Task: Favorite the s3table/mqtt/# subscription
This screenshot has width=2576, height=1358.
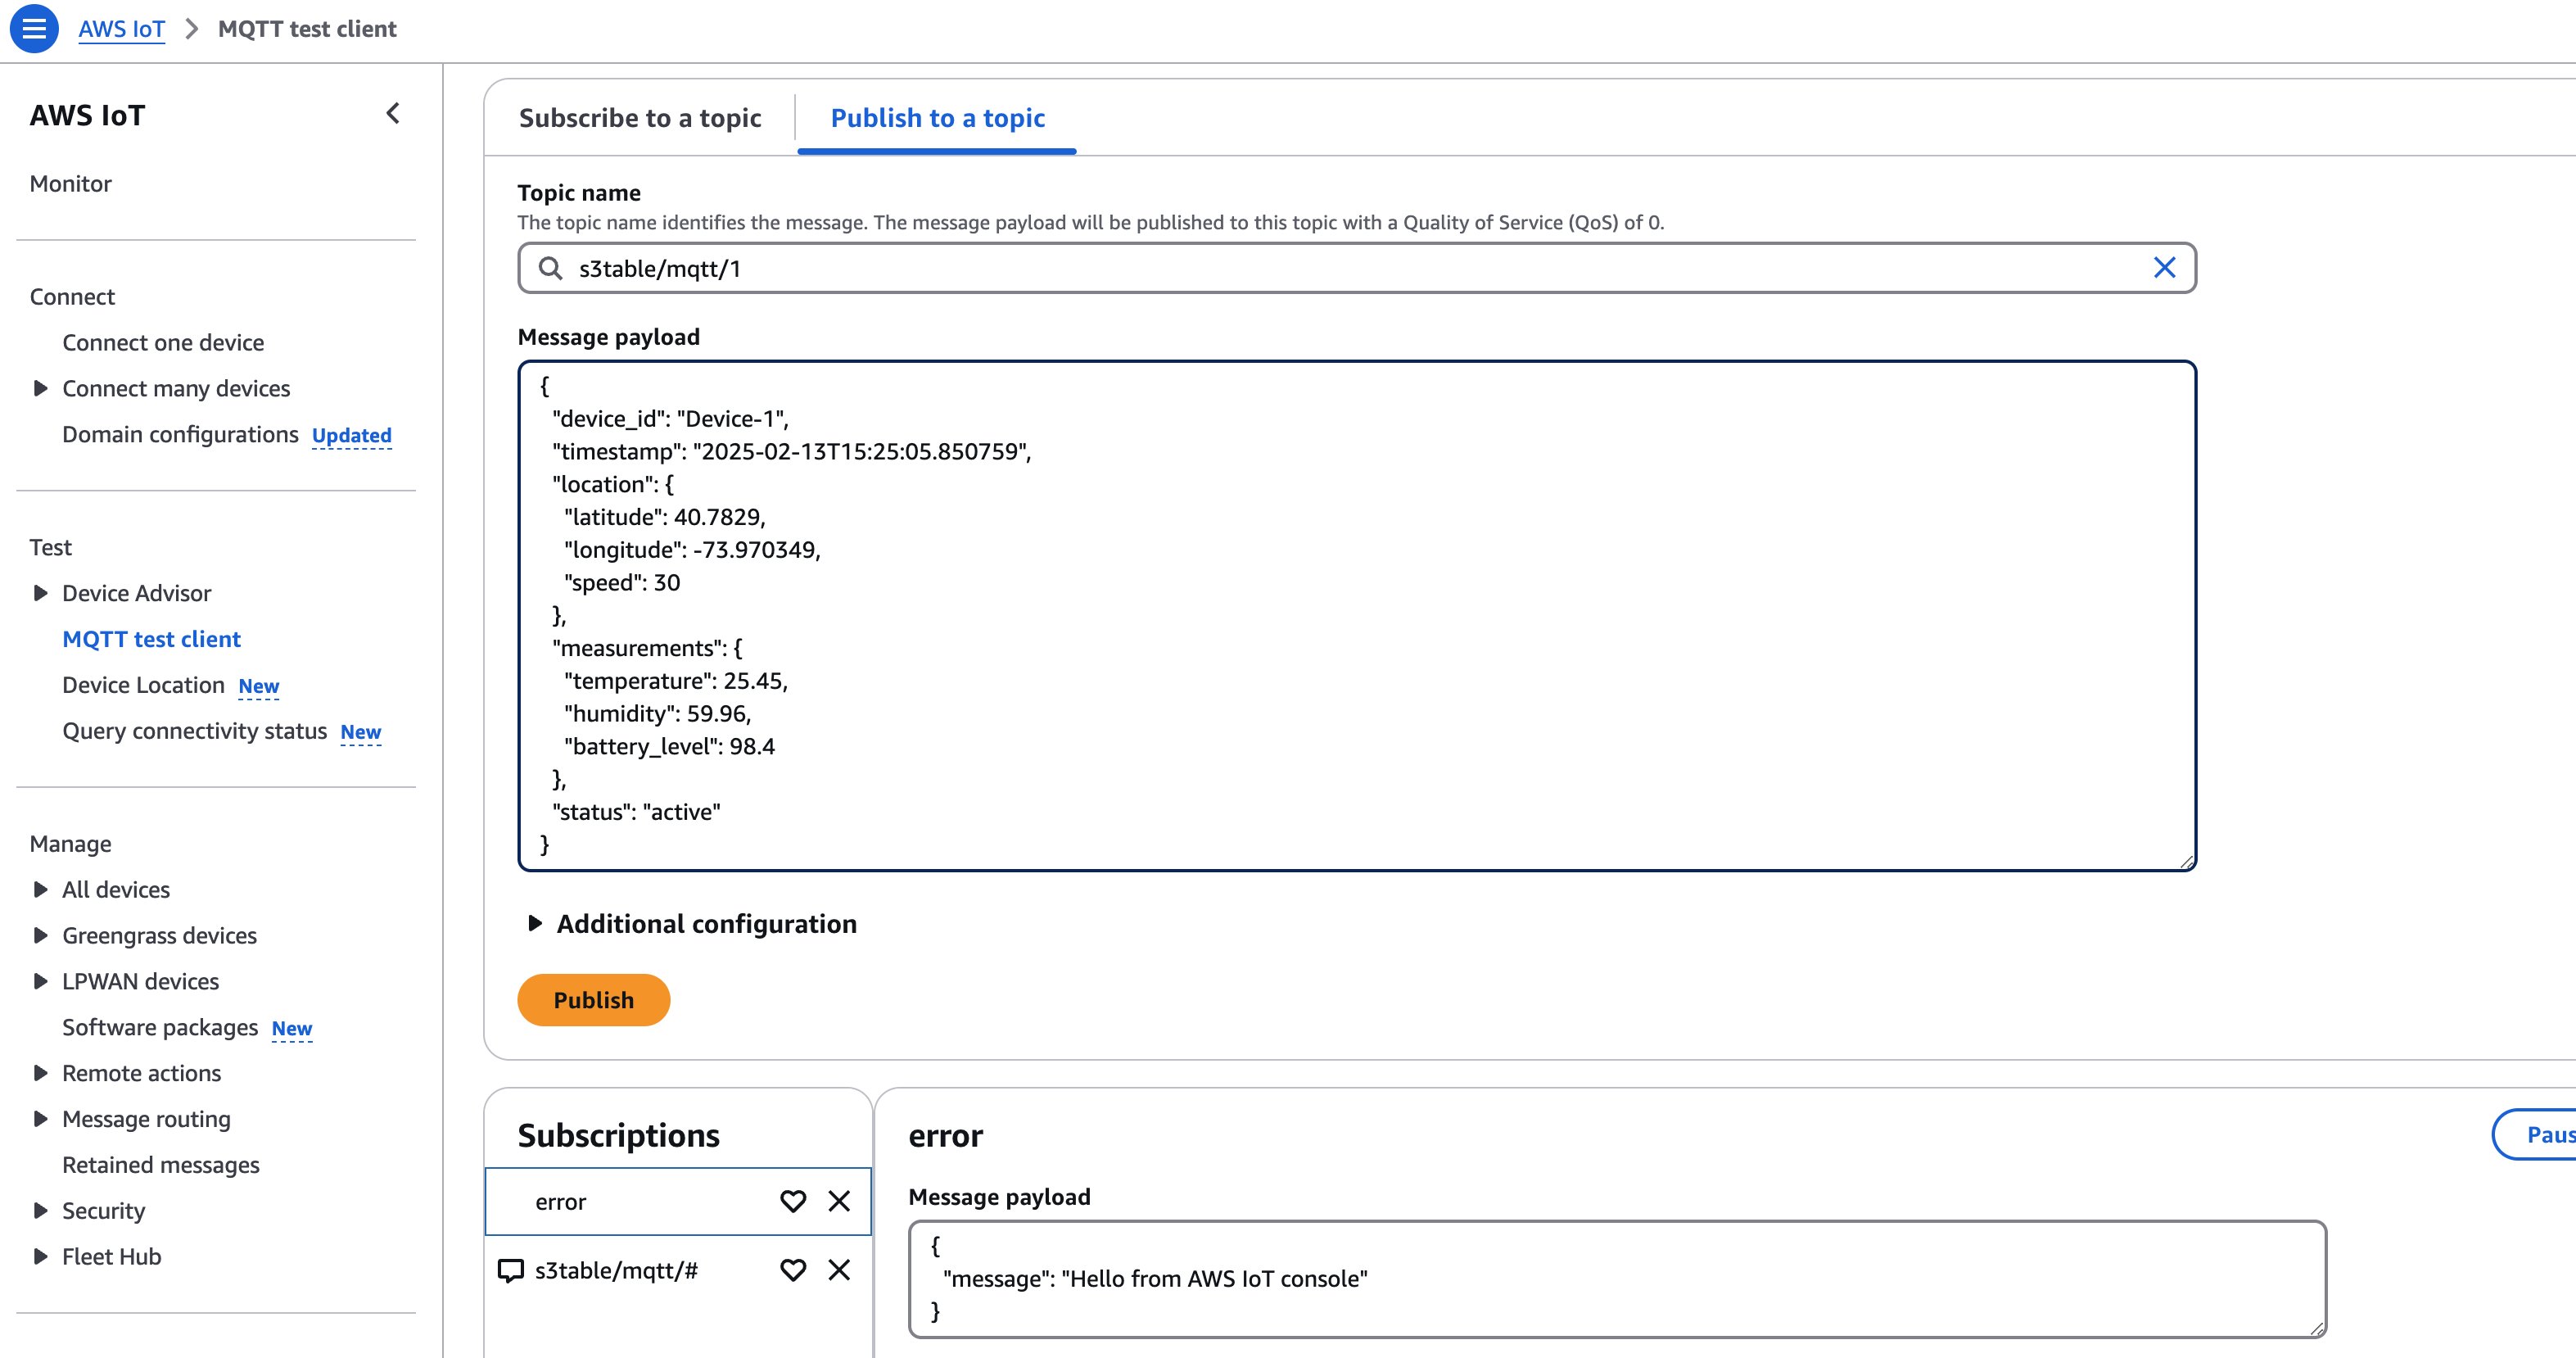Action: (793, 1270)
